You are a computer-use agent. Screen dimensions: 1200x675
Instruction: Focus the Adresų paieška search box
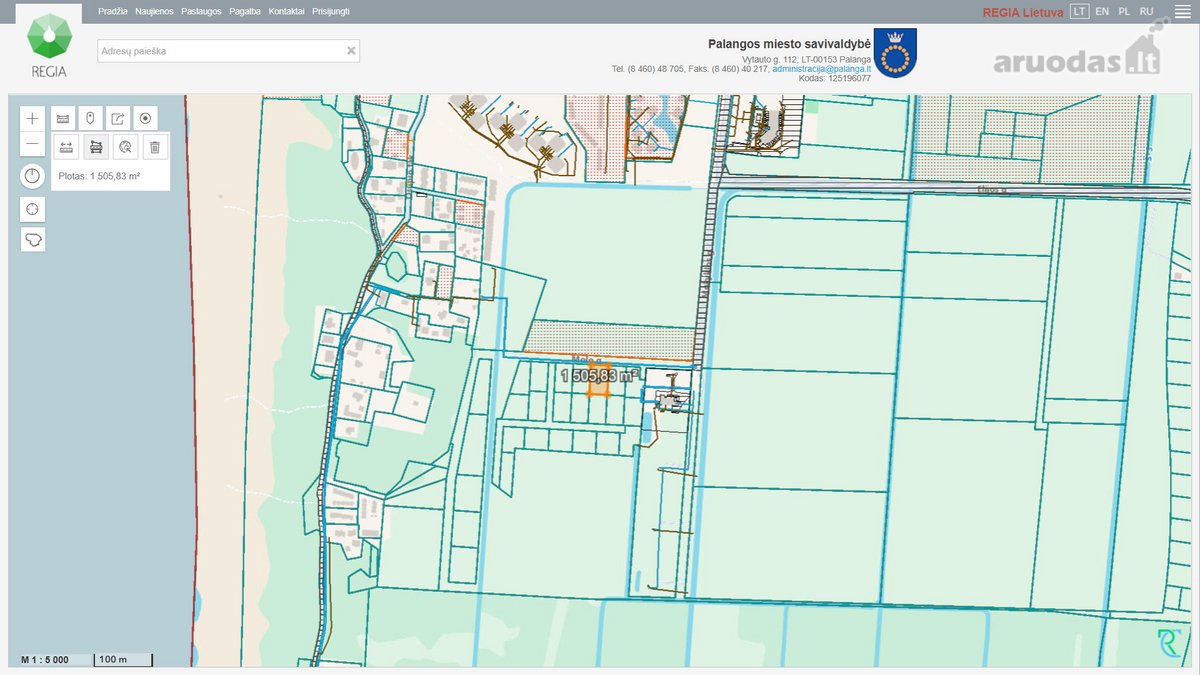point(228,51)
